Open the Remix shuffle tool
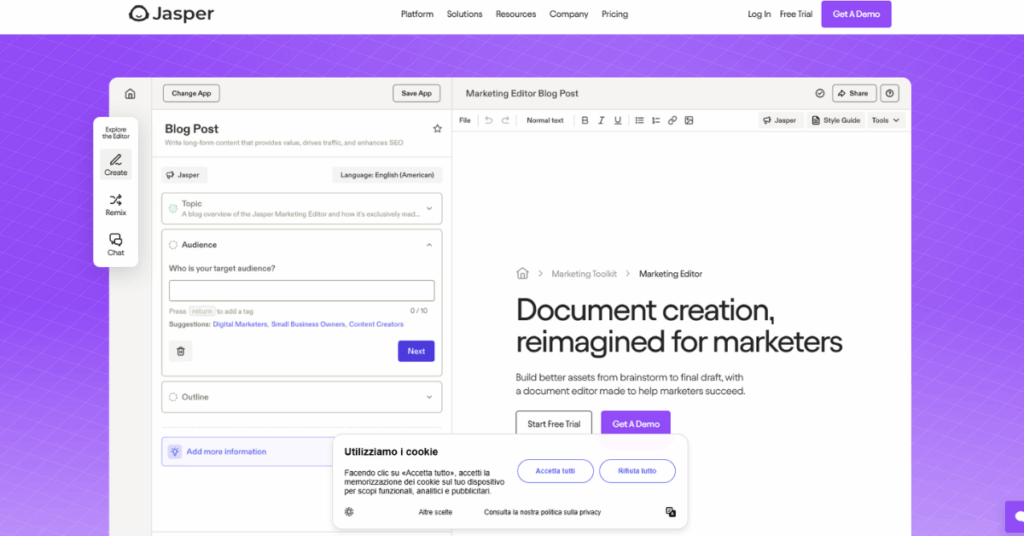The width and height of the screenshot is (1024, 536). point(116,204)
